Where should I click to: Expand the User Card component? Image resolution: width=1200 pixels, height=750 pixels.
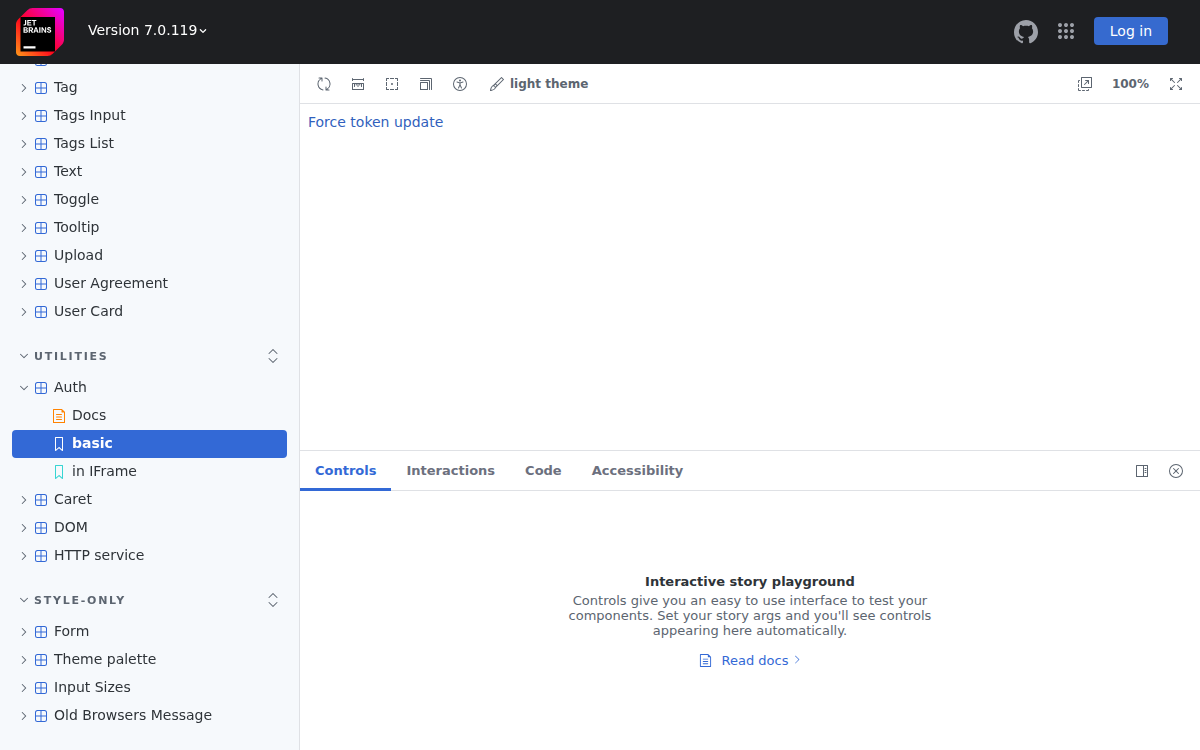(x=150, y=311)
